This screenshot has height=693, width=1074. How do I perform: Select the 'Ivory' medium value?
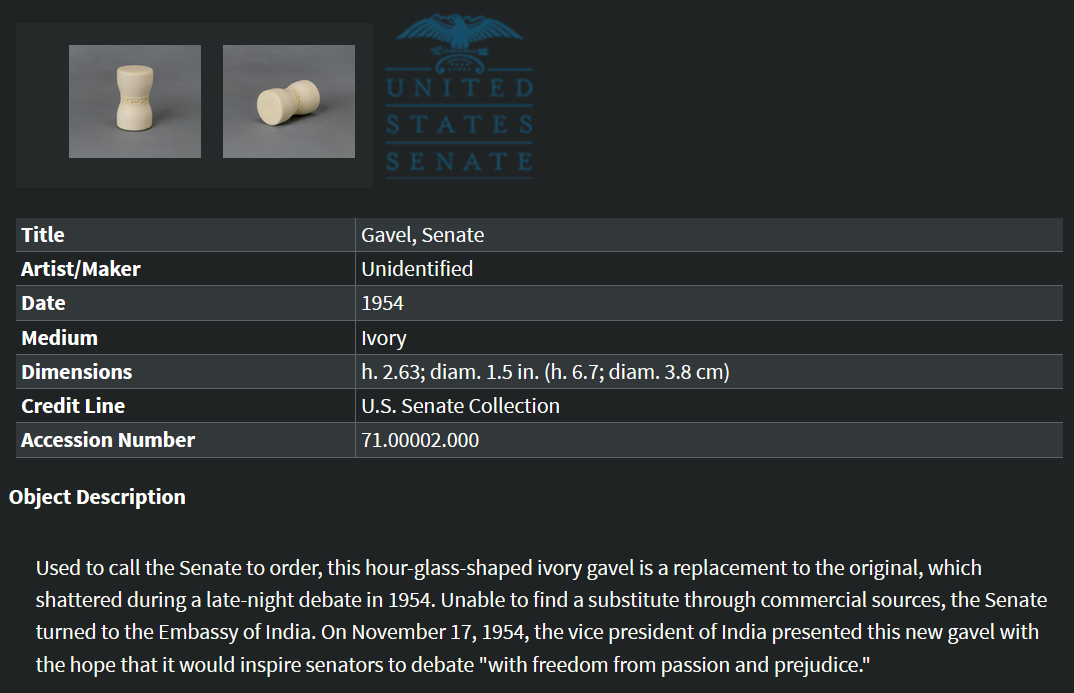tap(384, 338)
